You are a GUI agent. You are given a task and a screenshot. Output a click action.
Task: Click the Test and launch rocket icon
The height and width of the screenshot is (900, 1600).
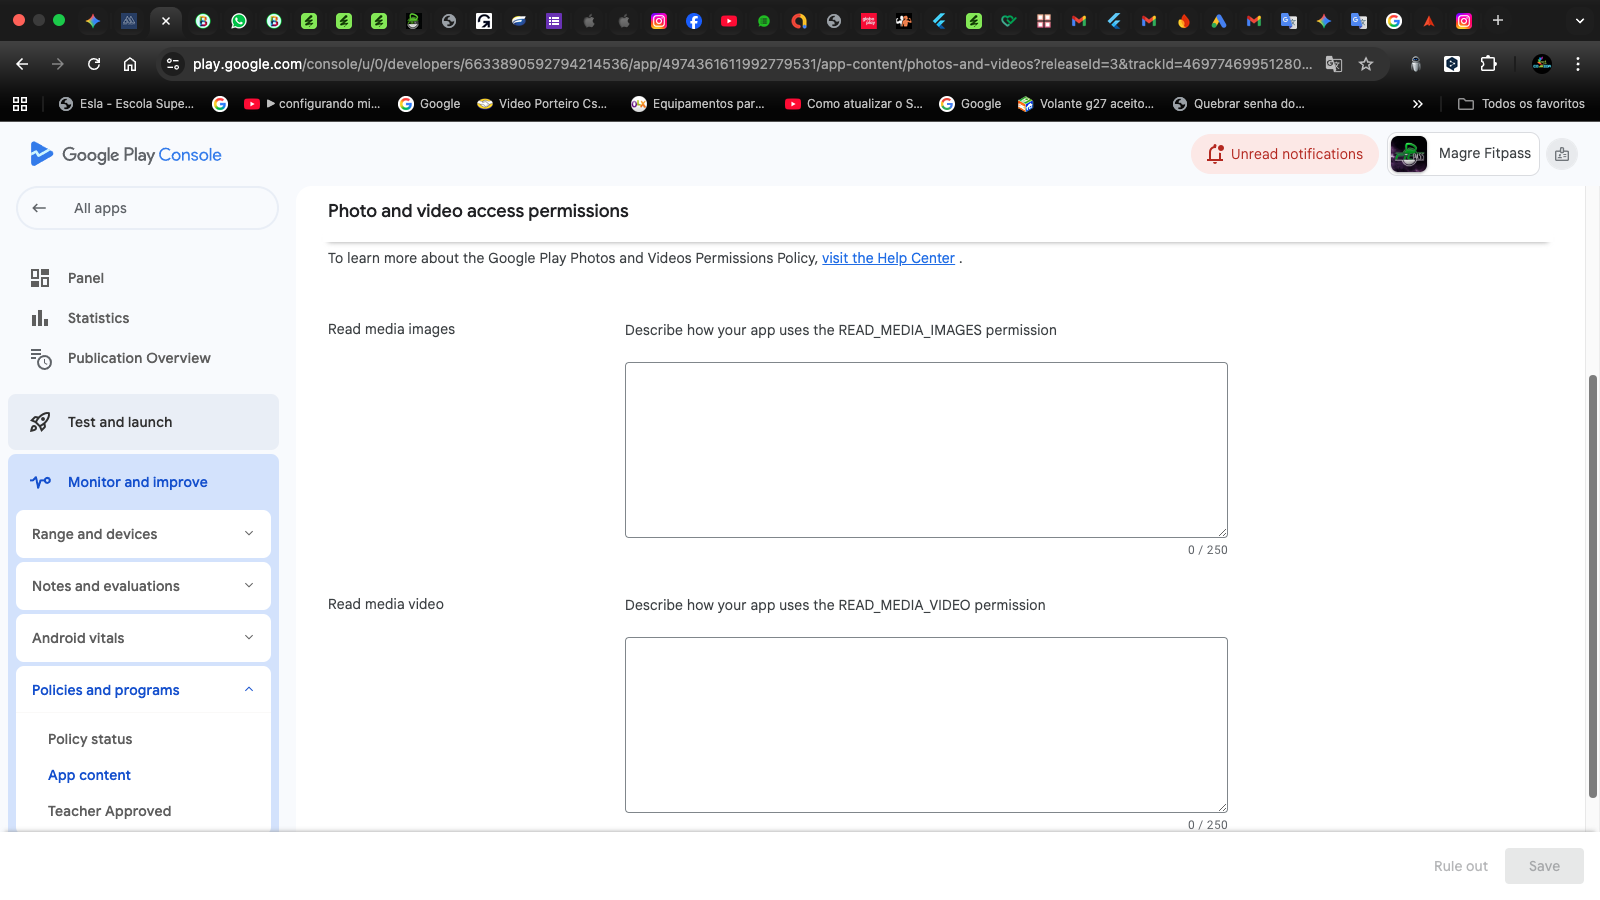coord(40,422)
